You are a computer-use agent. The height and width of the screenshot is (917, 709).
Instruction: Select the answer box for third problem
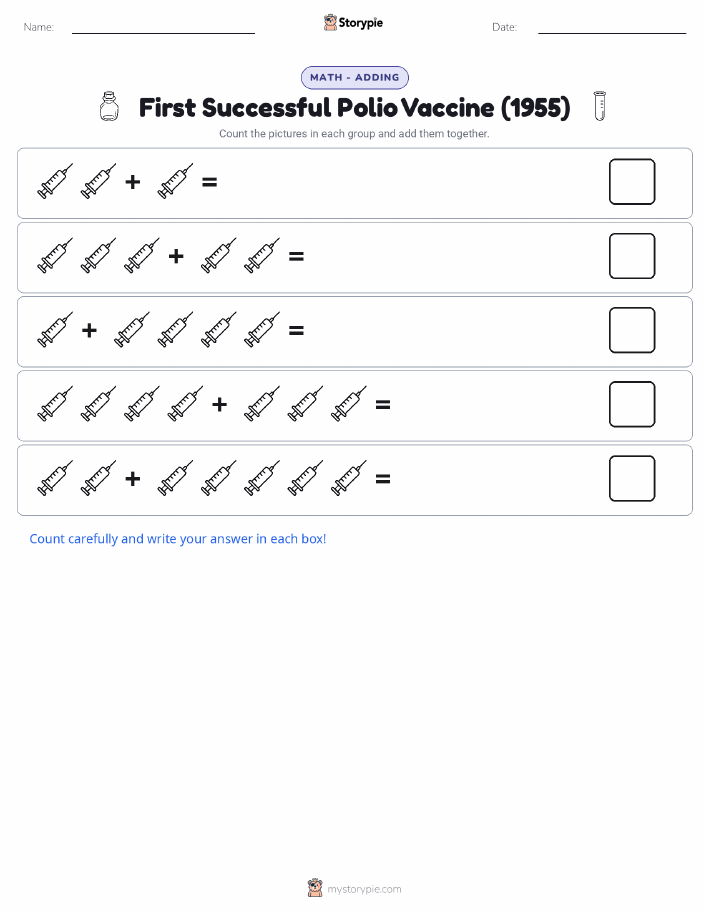tap(632, 330)
